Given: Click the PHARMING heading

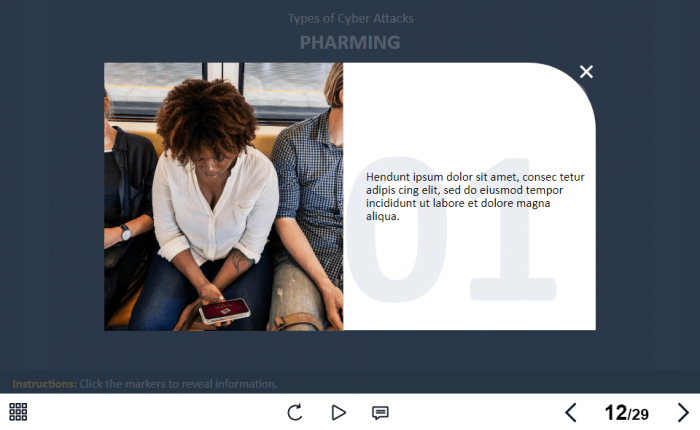Looking at the screenshot, I should (350, 42).
